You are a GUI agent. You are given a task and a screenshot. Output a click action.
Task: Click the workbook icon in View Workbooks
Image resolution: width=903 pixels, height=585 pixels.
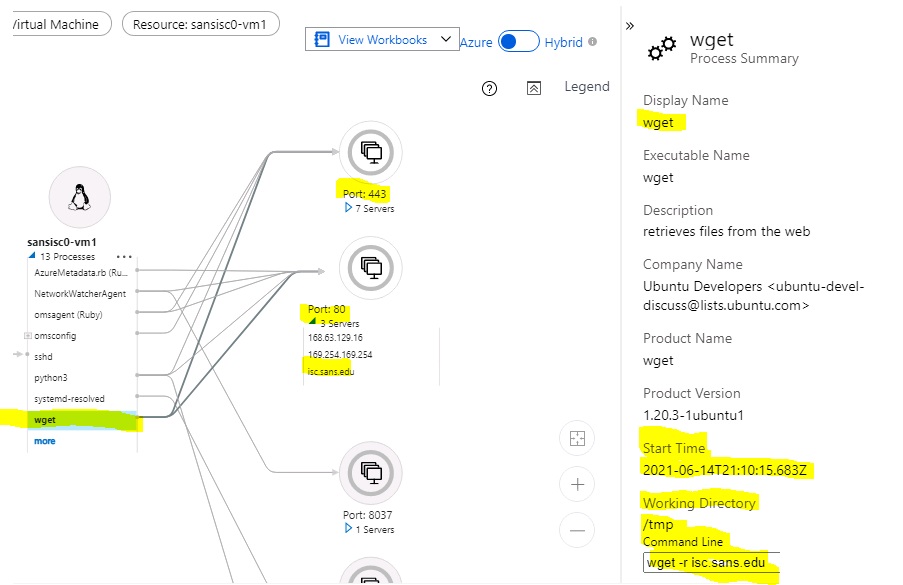click(321, 39)
